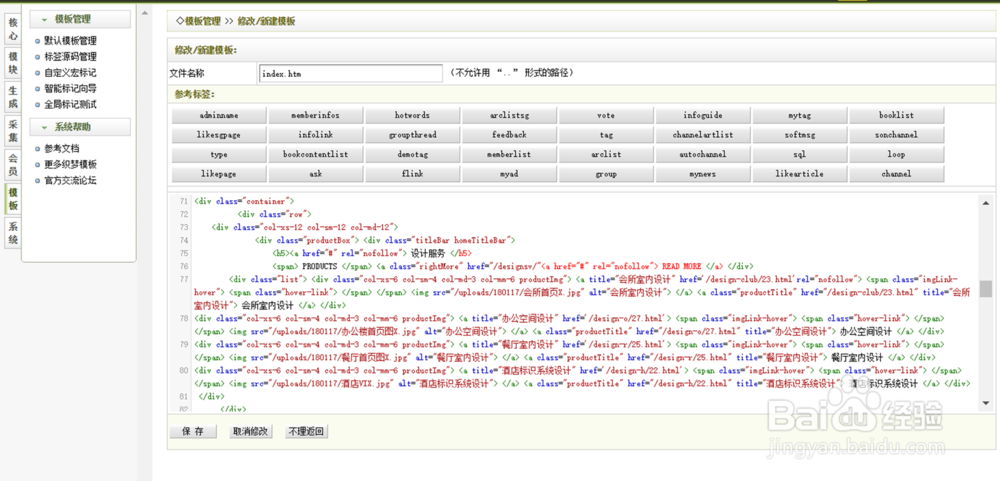1000x481 pixels.
Task: Insert the likepage tag
Action: click(219, 174)
